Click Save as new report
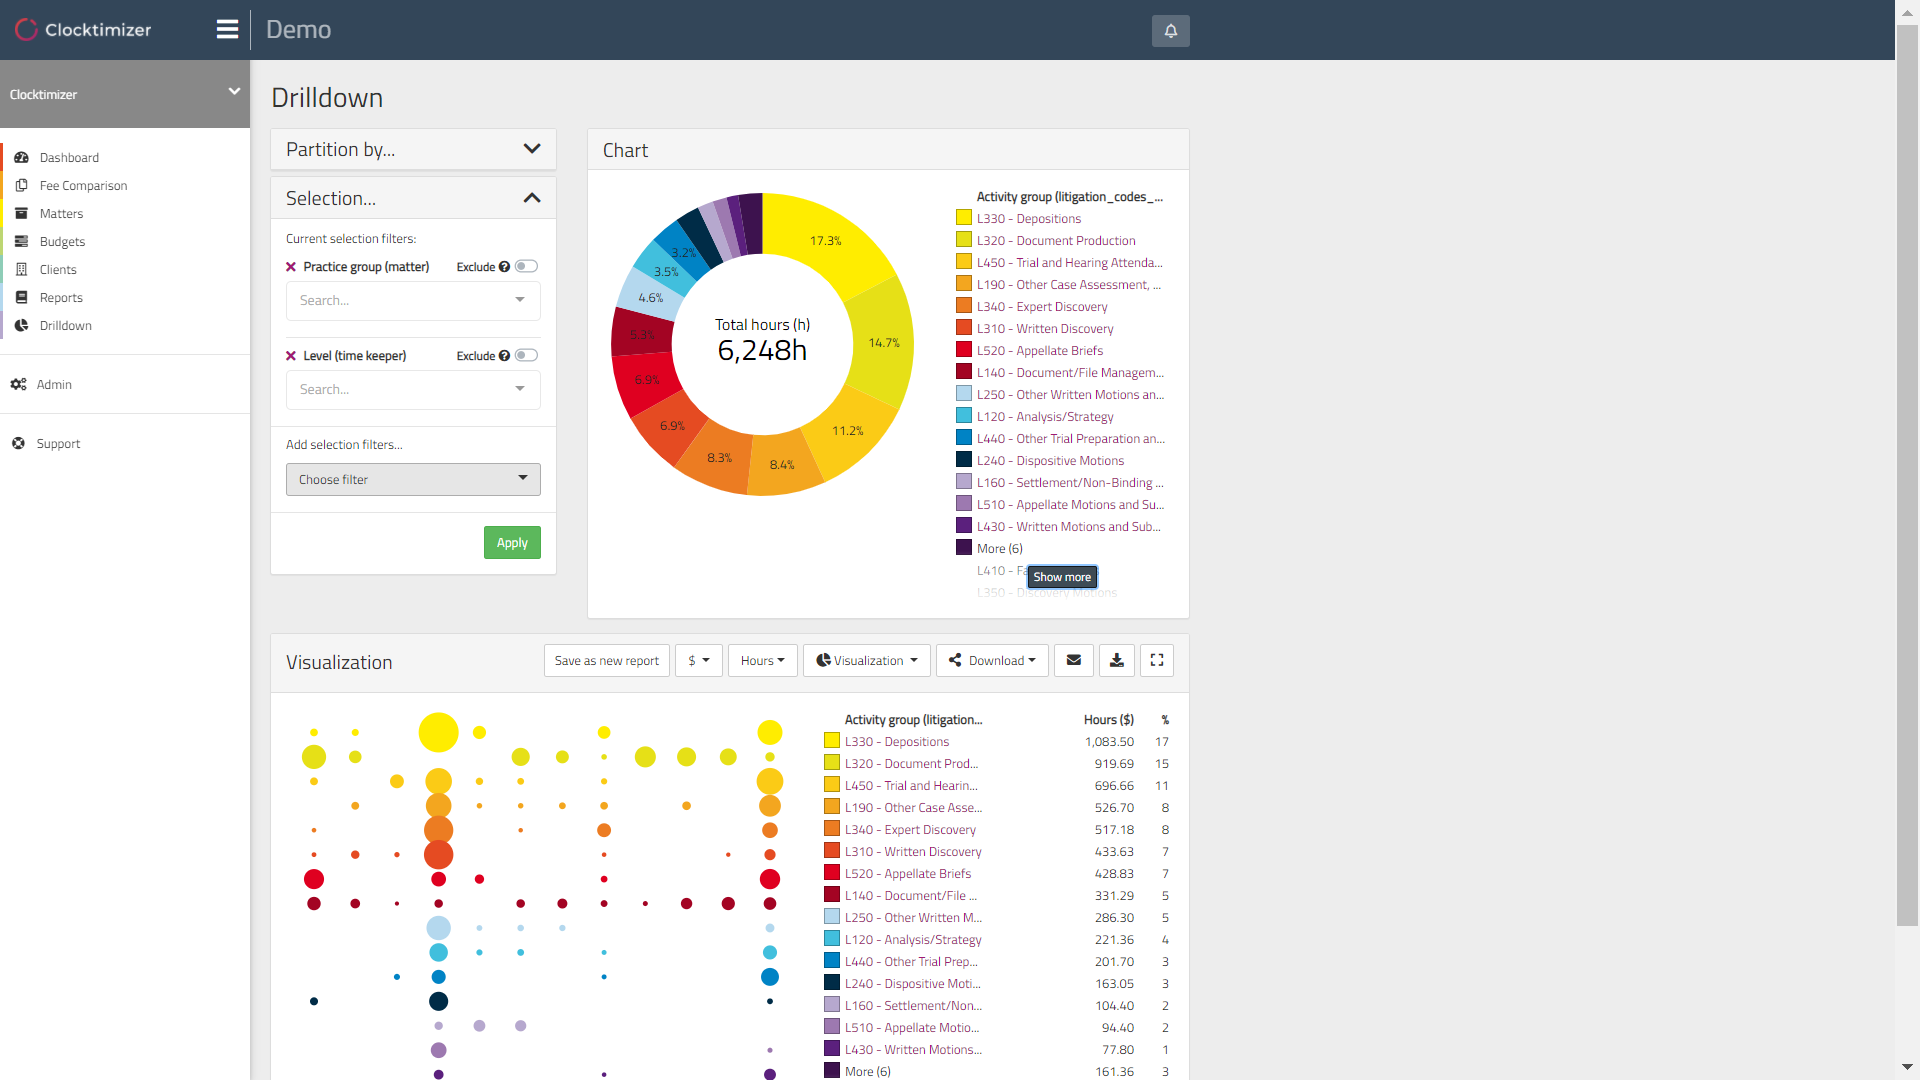The height and width of the screenshot is (1080, 1920). pos(606,660)
